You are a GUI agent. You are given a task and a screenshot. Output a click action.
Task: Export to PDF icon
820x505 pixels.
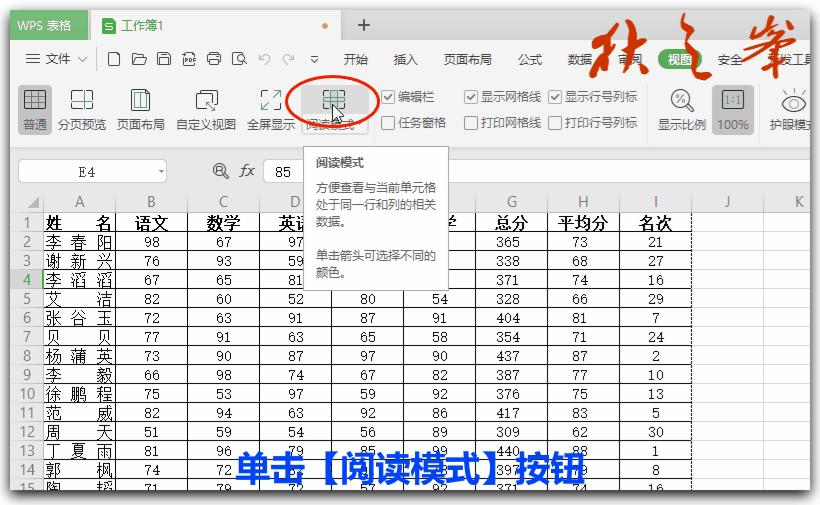point(189,59)
